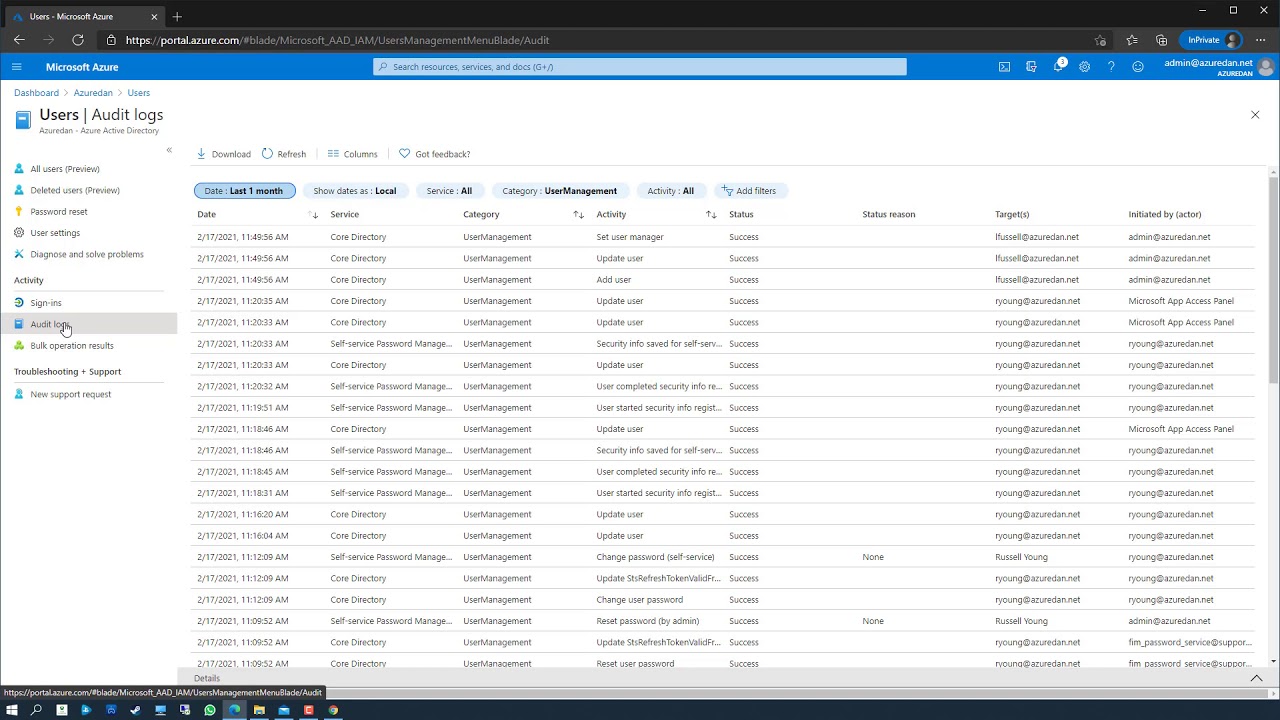
Task: Open Sign-ins under Activity
Action: click(46, 303)
